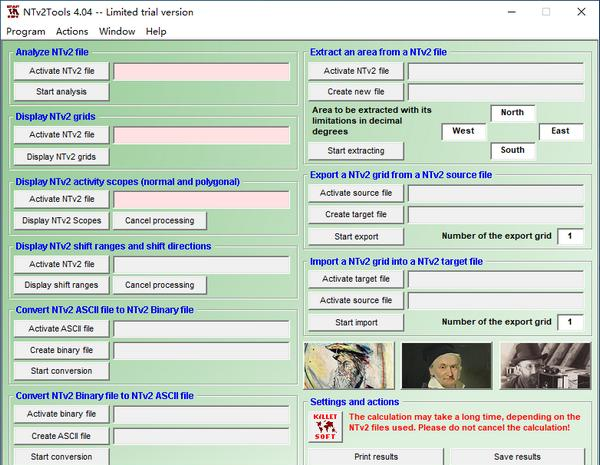The height and width of the screenshot is (465, 600).
Task: Select the colorful painted portrait thumbnail
Action: (x=349, y=365)
